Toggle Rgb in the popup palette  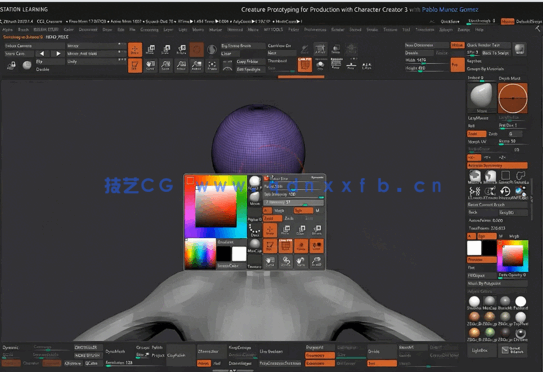point(303,211)
